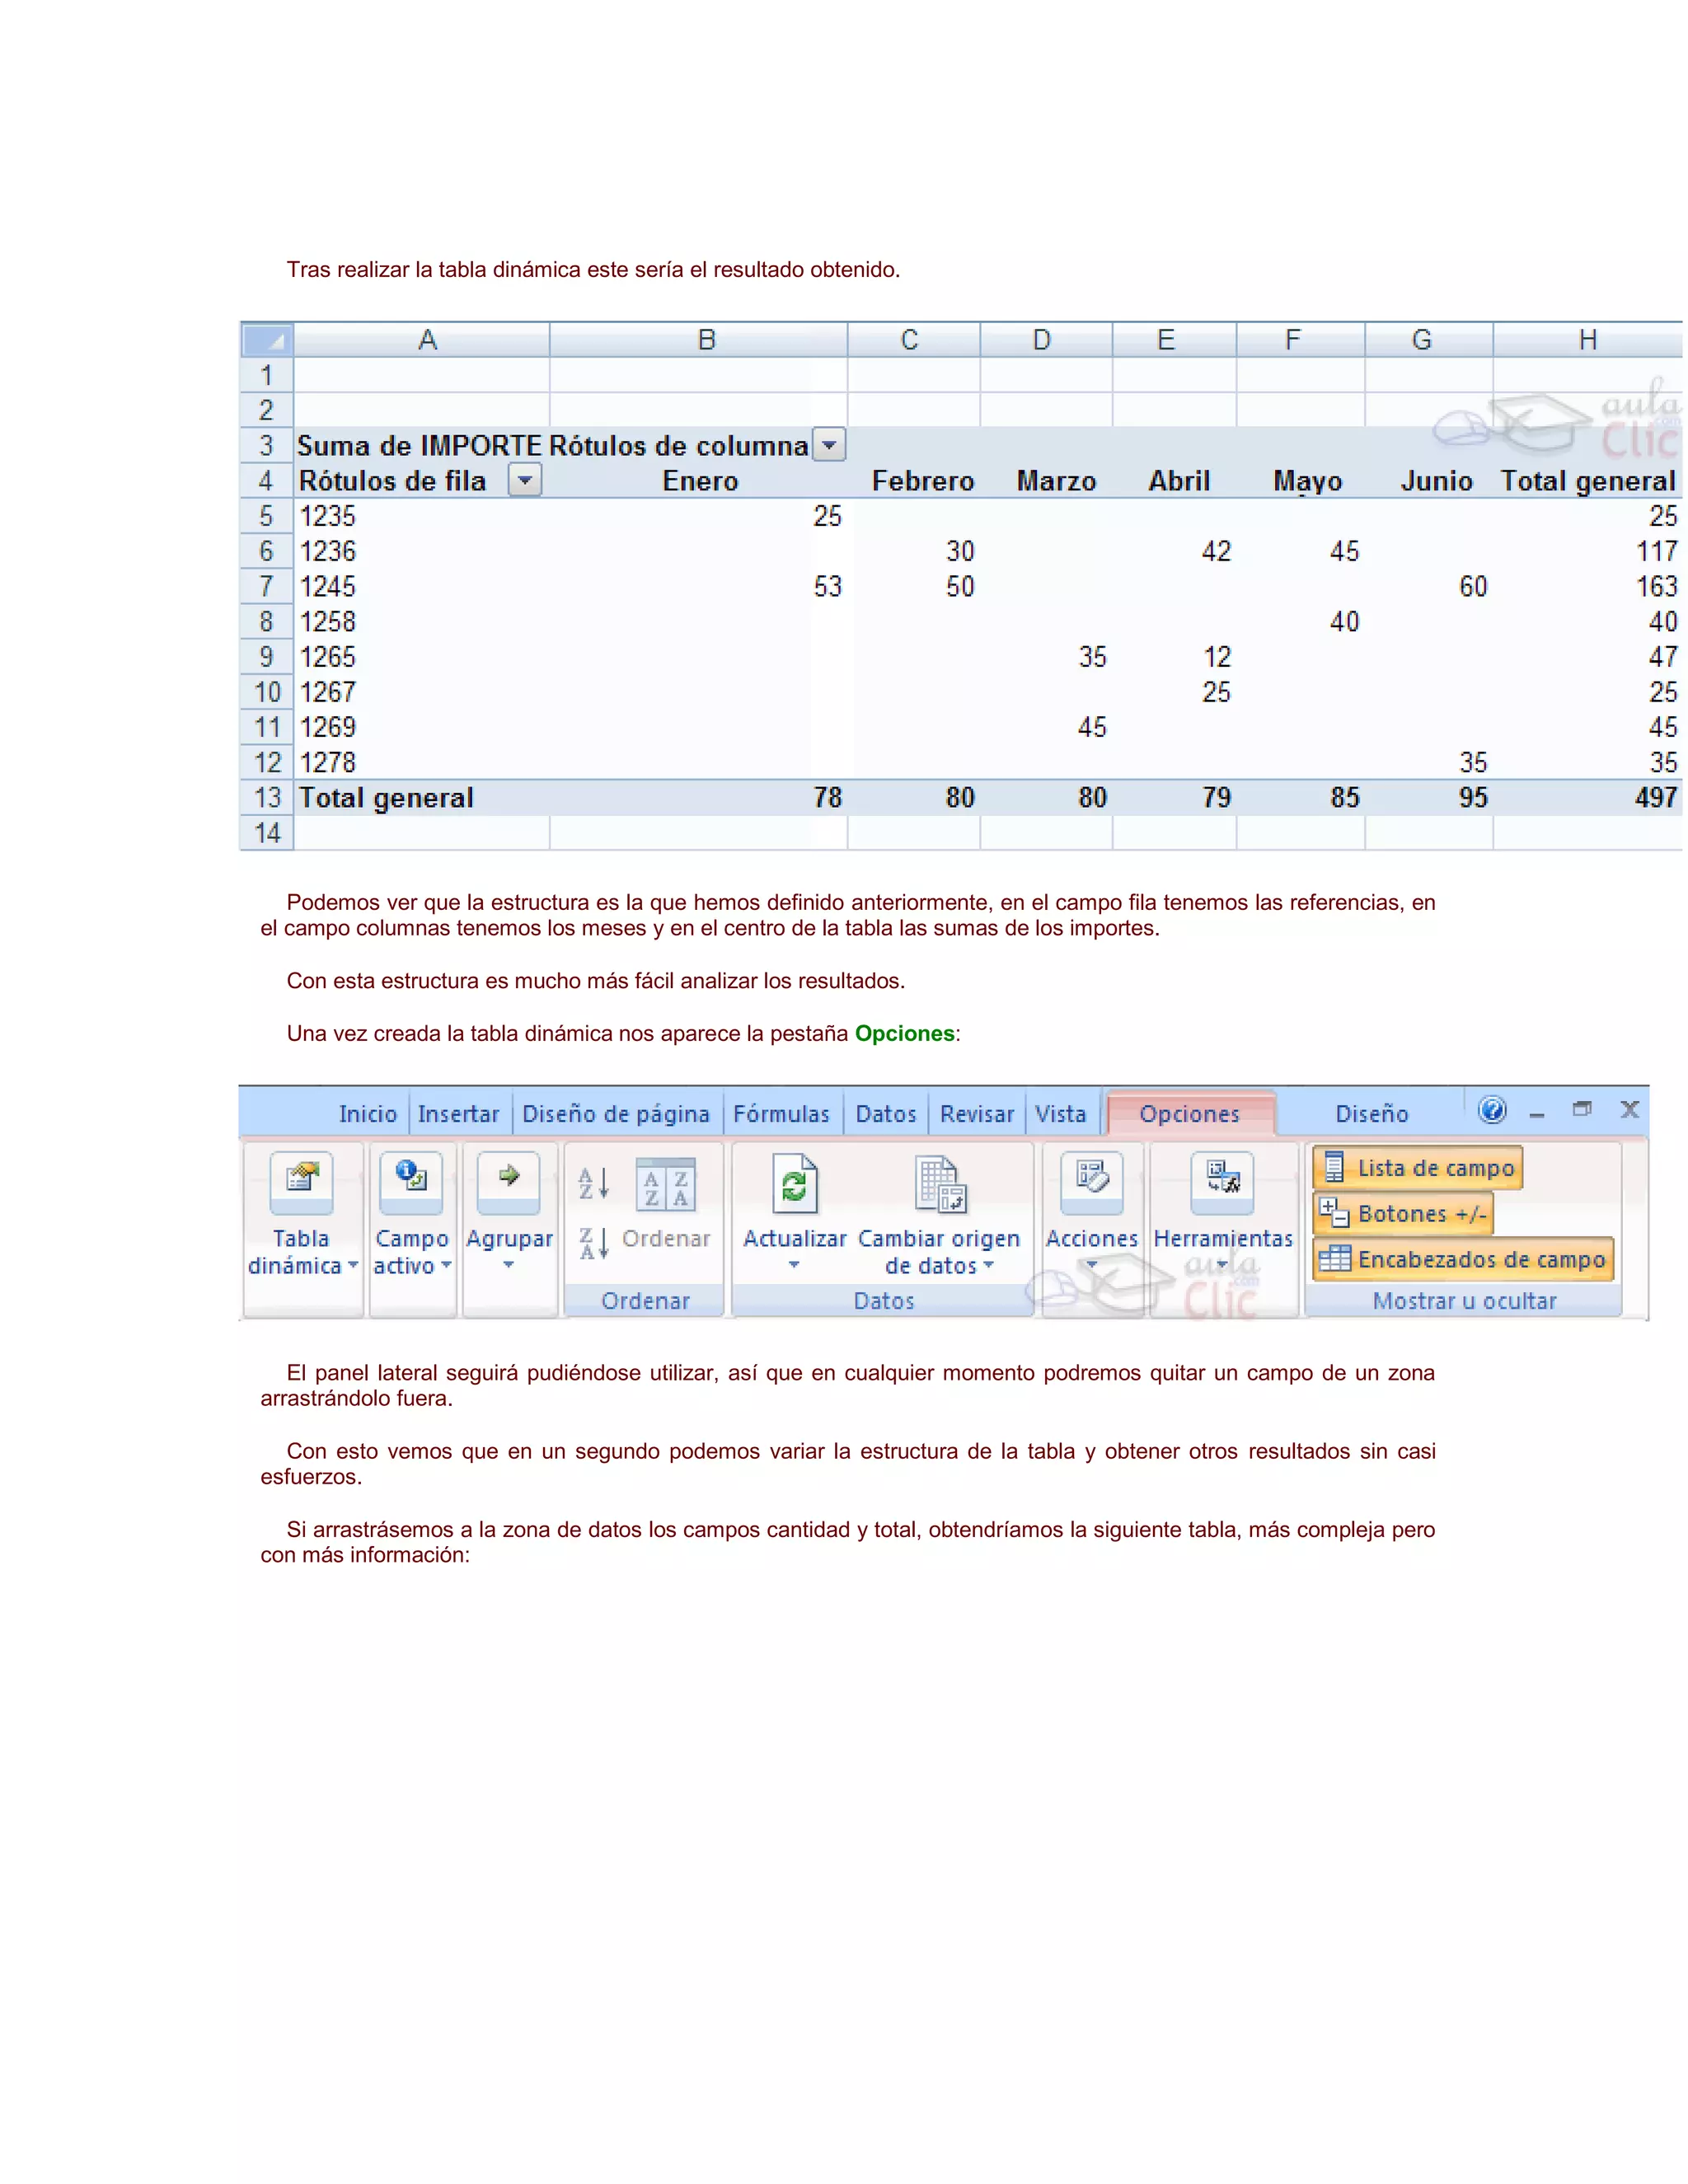Image resolution: width=1688 pixels, height=2184 pixels.
Task: Open the Diseño de página tab
Action: 616,1114
